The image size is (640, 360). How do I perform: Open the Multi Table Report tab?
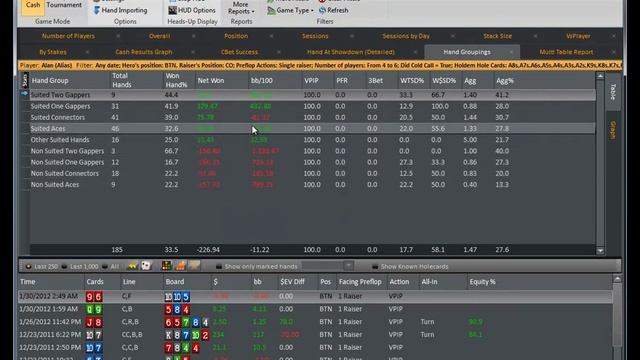click(x=566, y=52)
